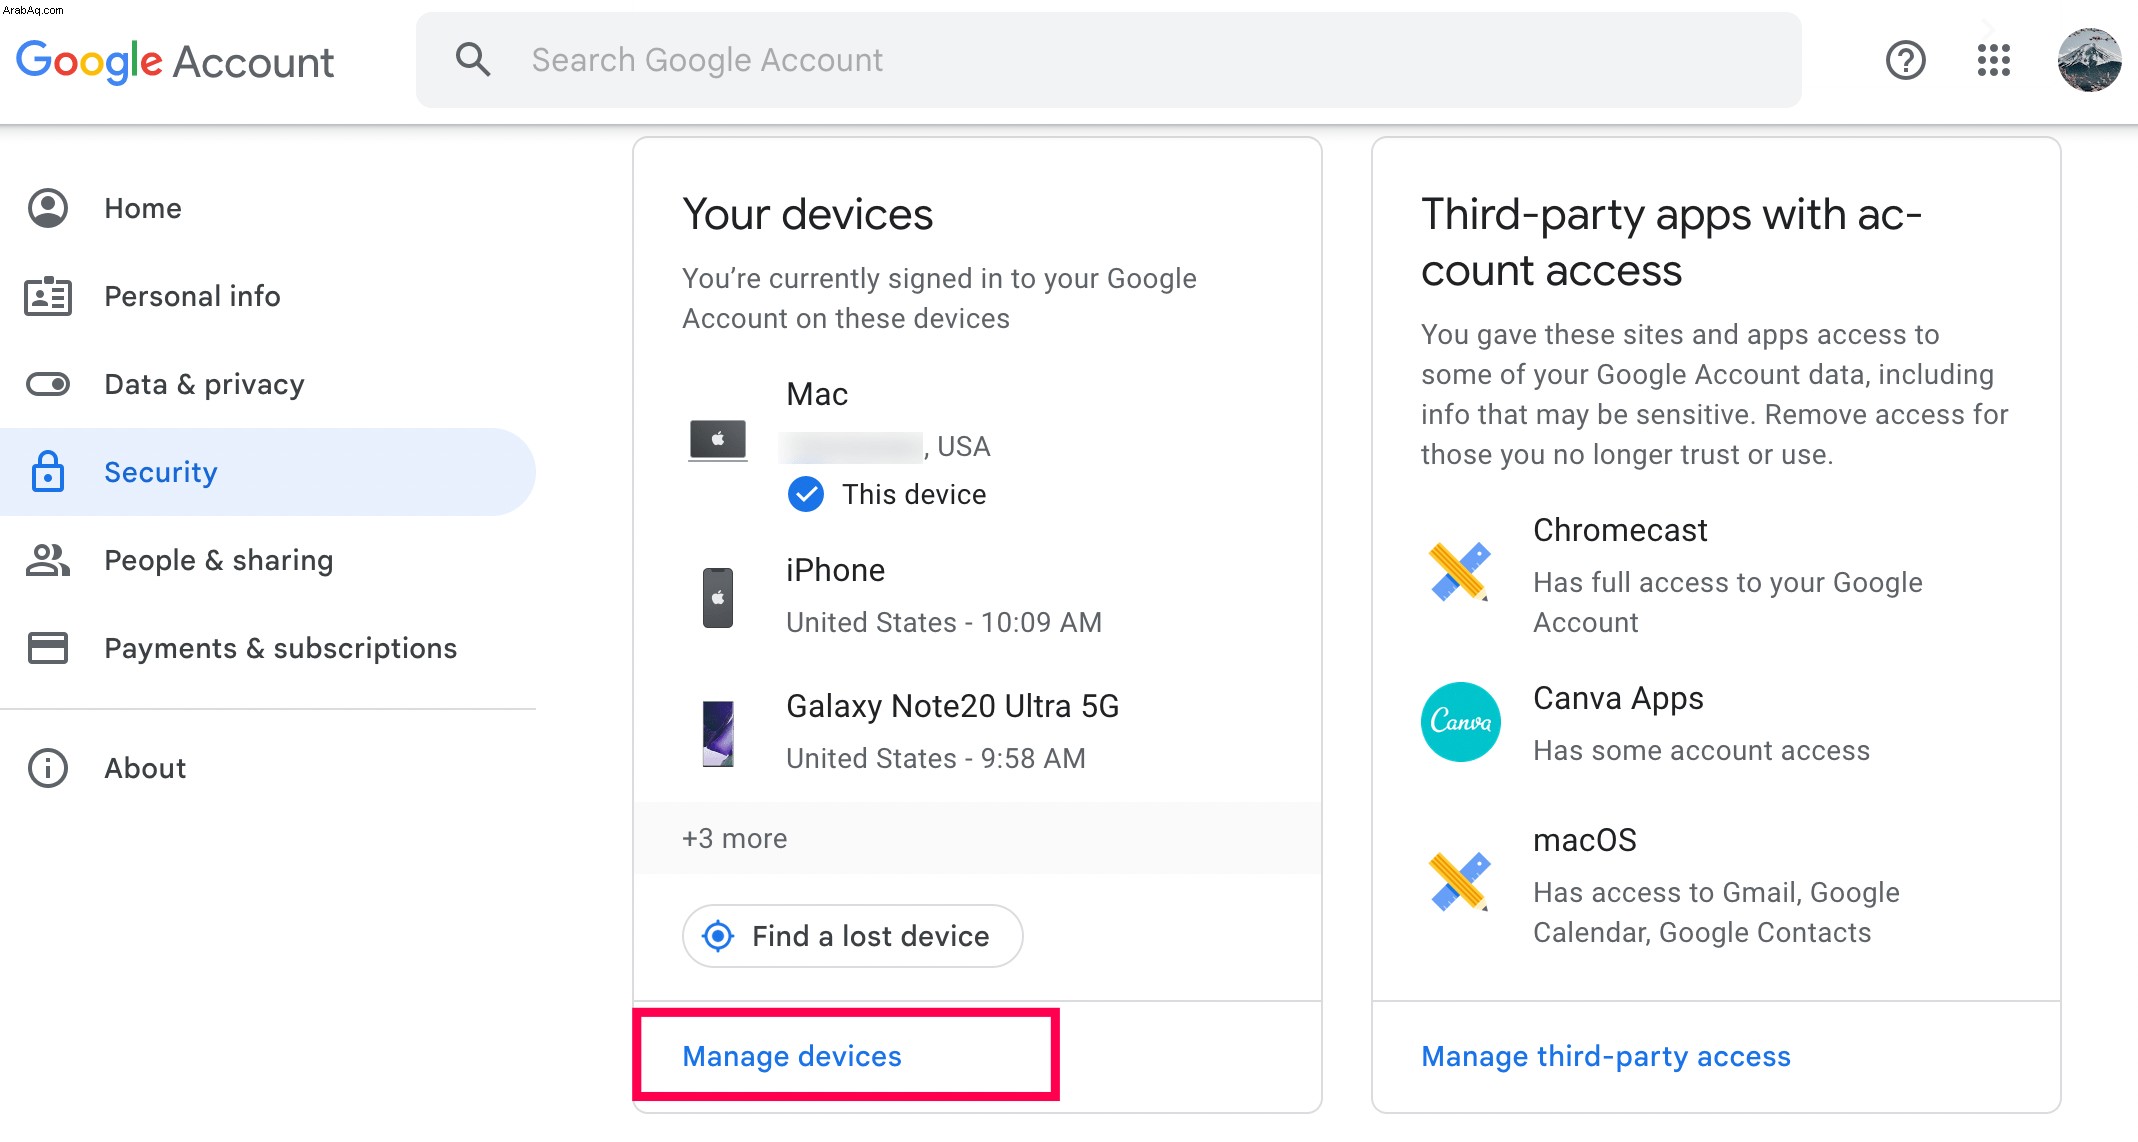2138x1142 pixels.
Task: Click the Galaxy Note20 phone thumbnail
Action: point(718,734)
